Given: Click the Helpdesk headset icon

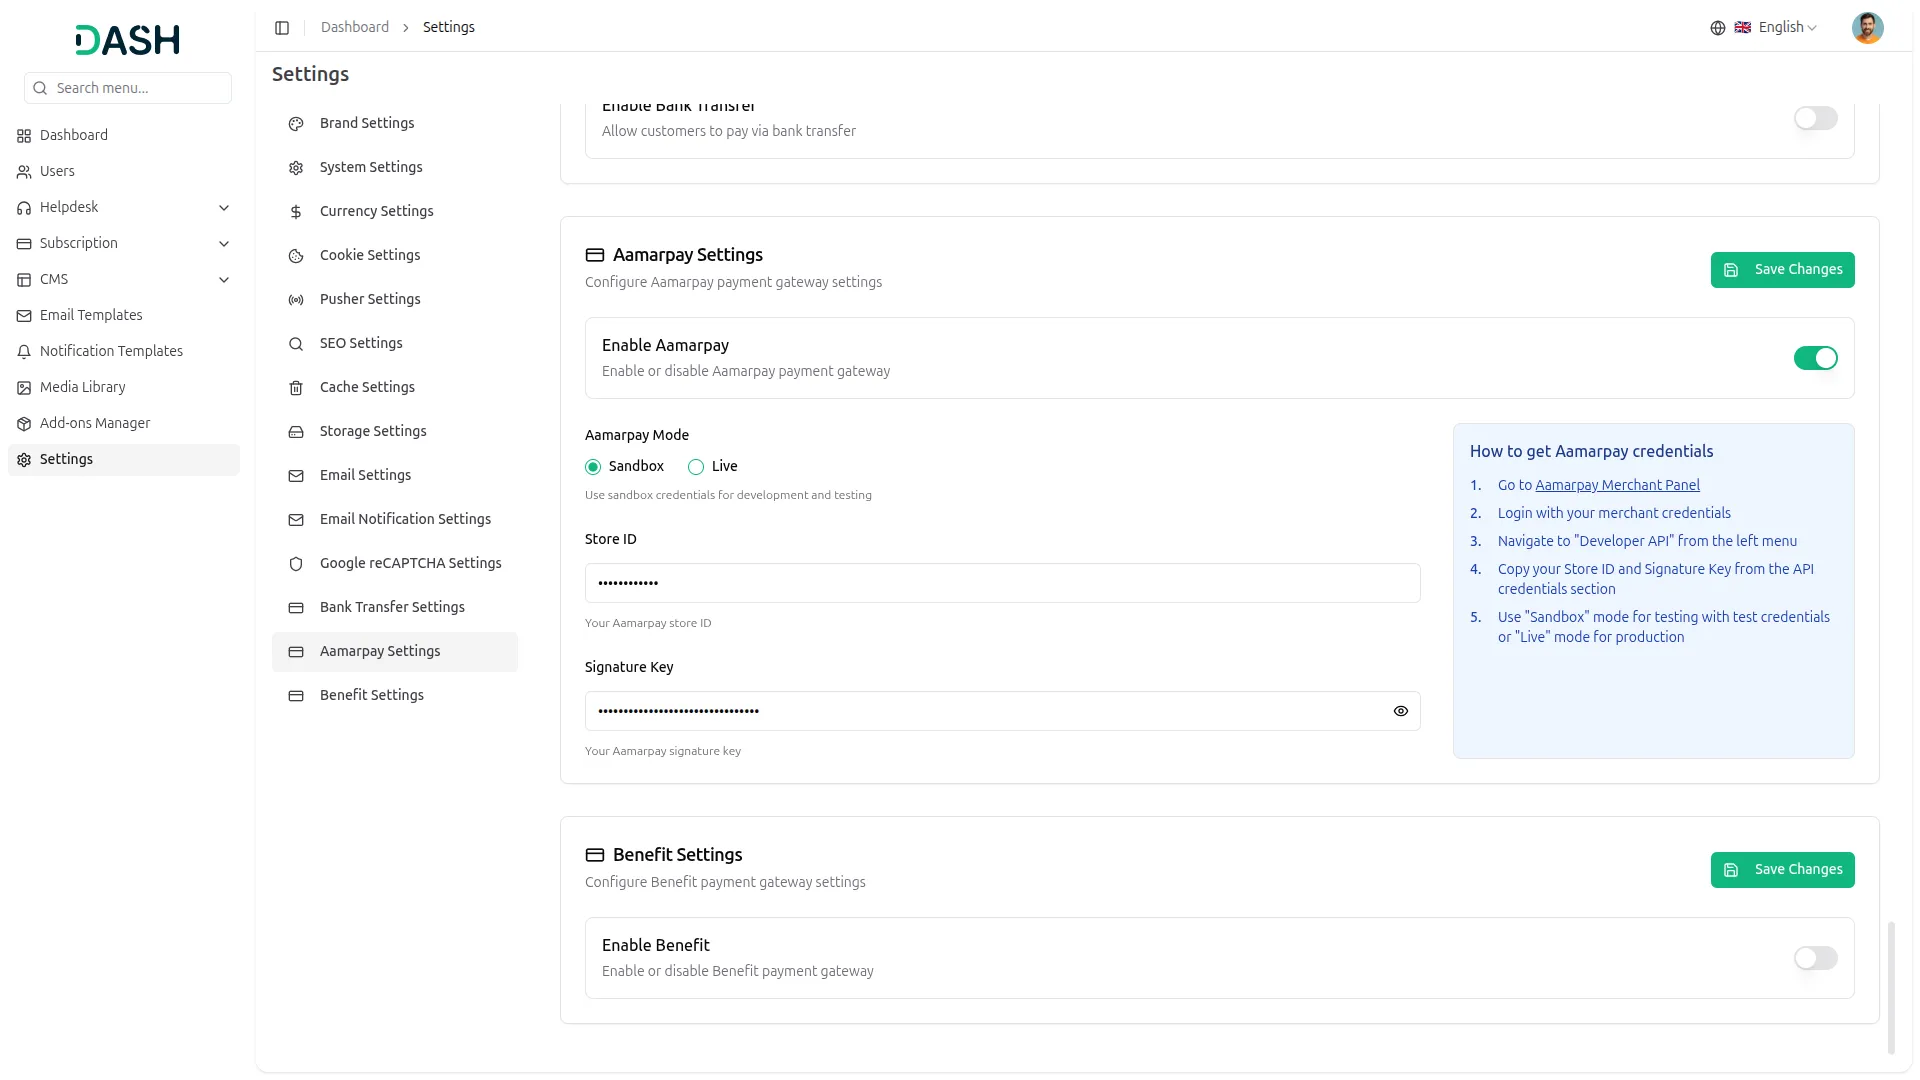Looking at the screenshot, I should click(x=24, y=208).
